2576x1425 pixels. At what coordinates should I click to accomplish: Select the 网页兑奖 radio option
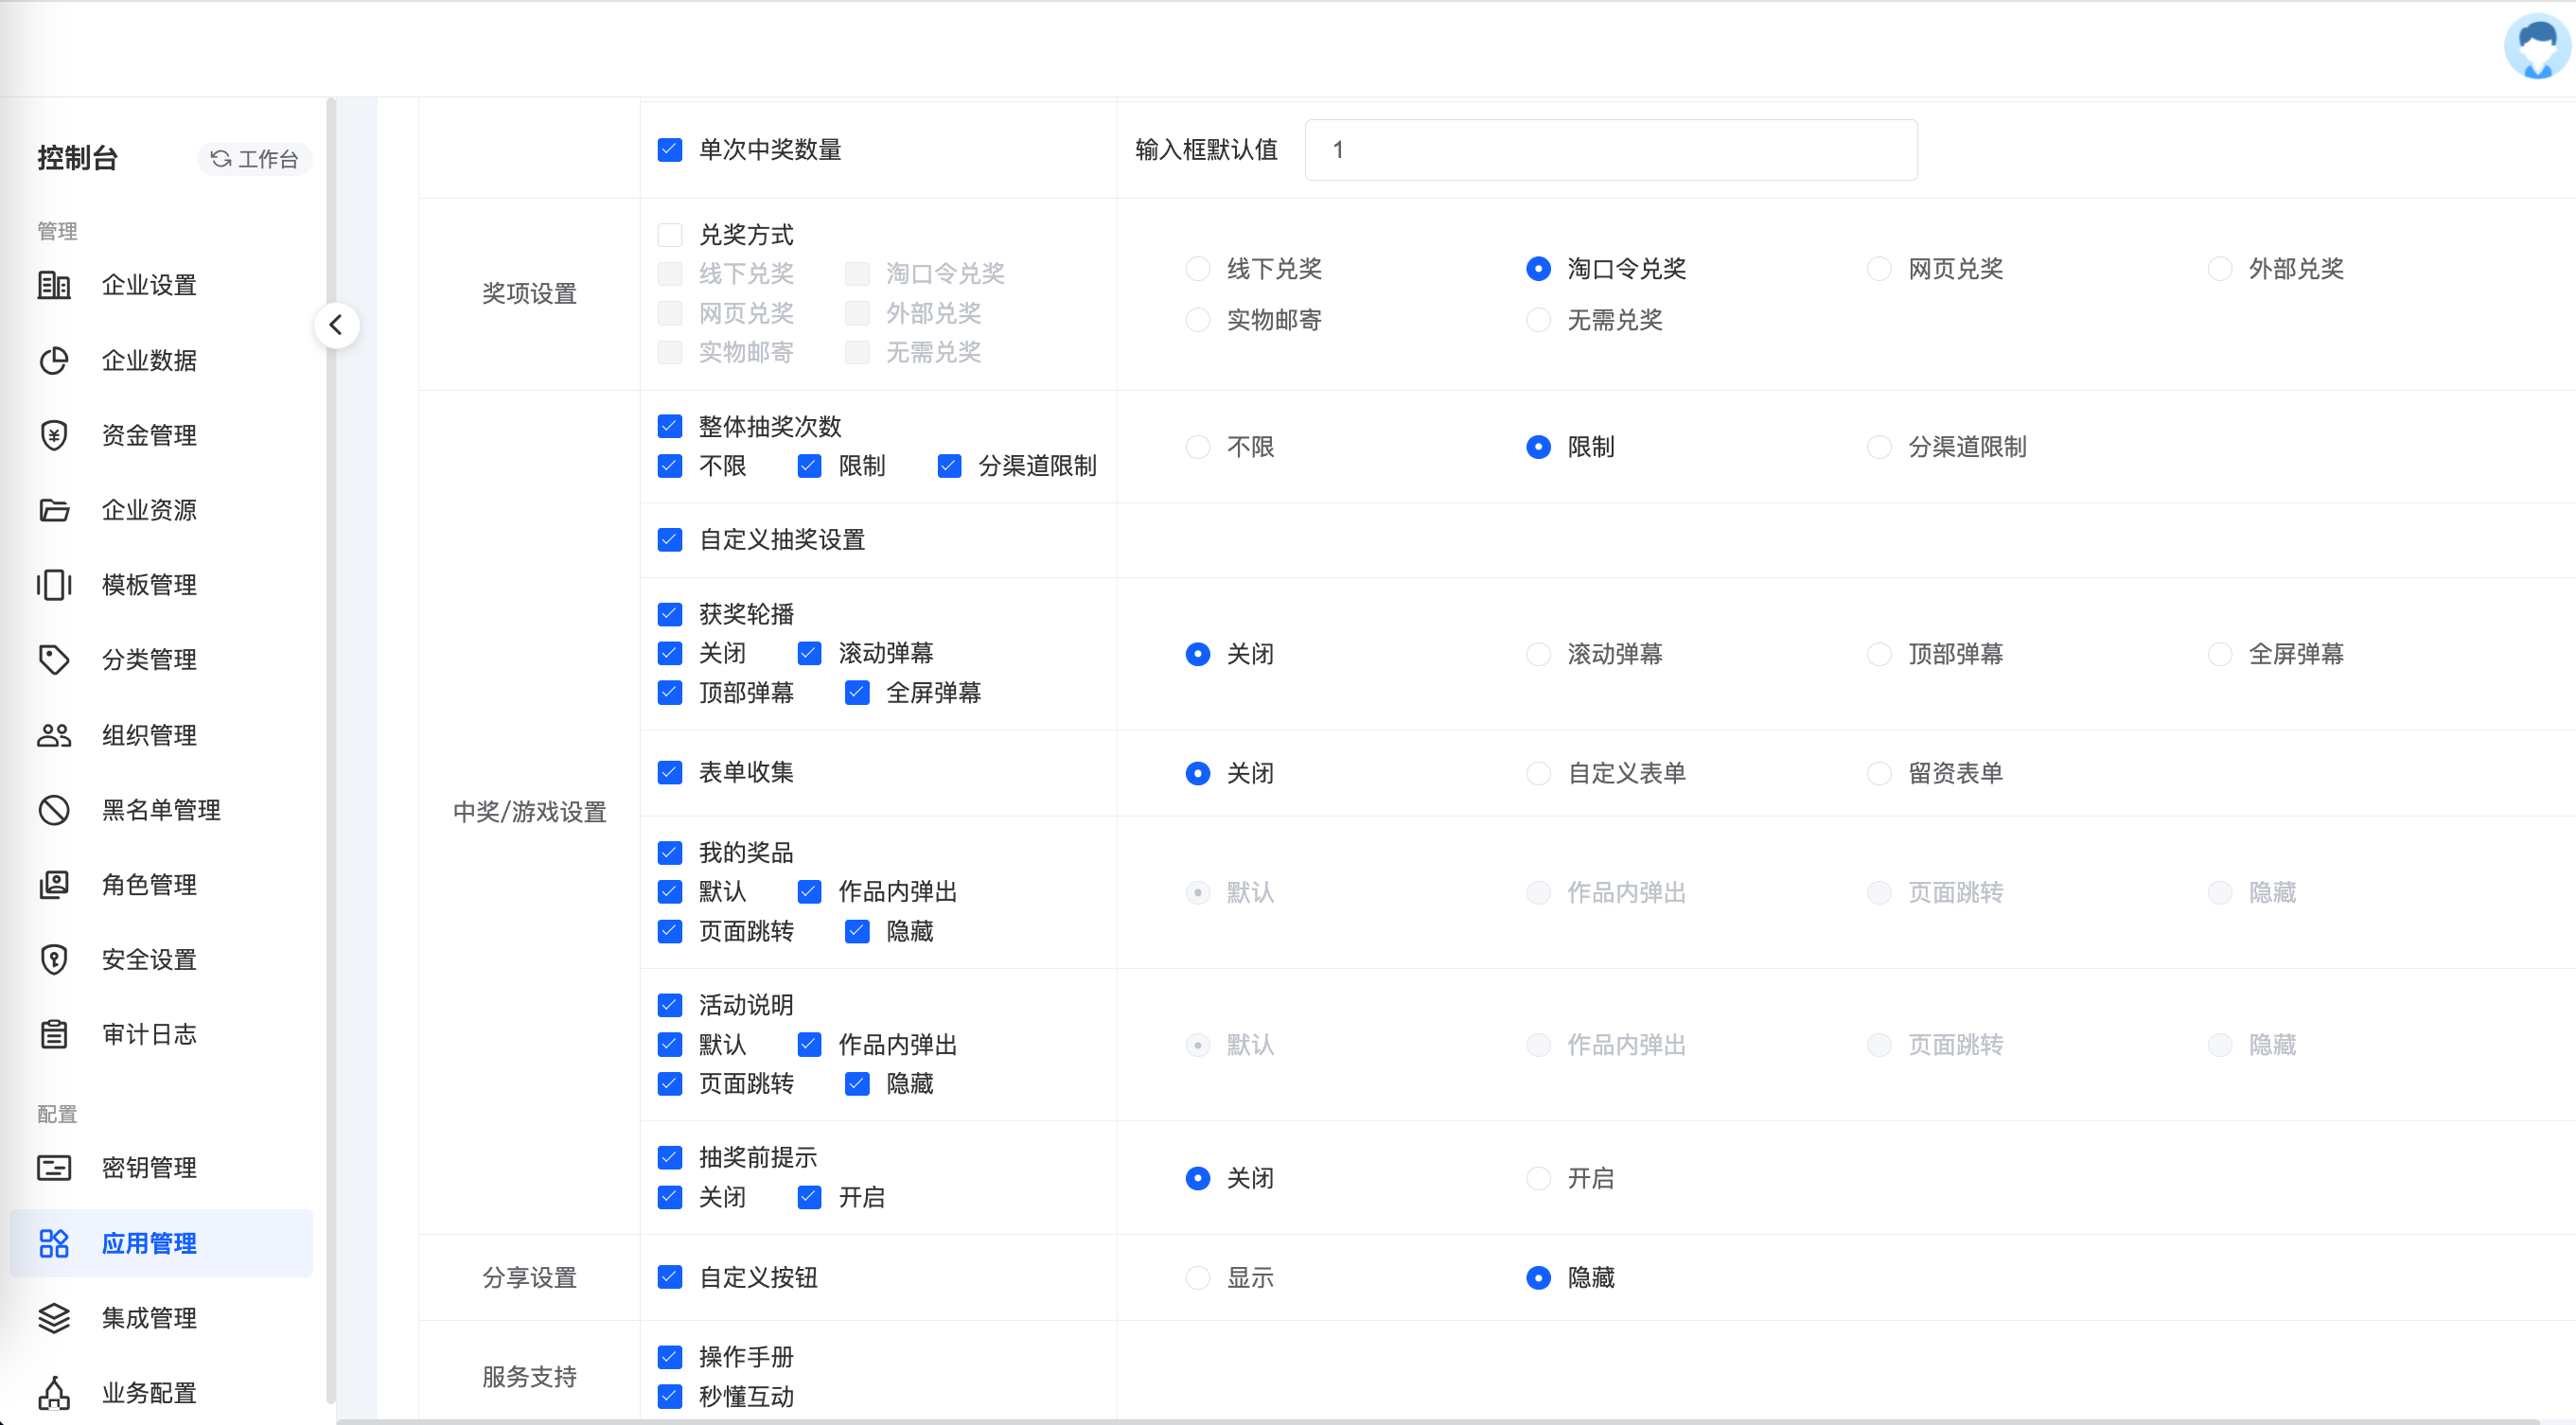1879,269
